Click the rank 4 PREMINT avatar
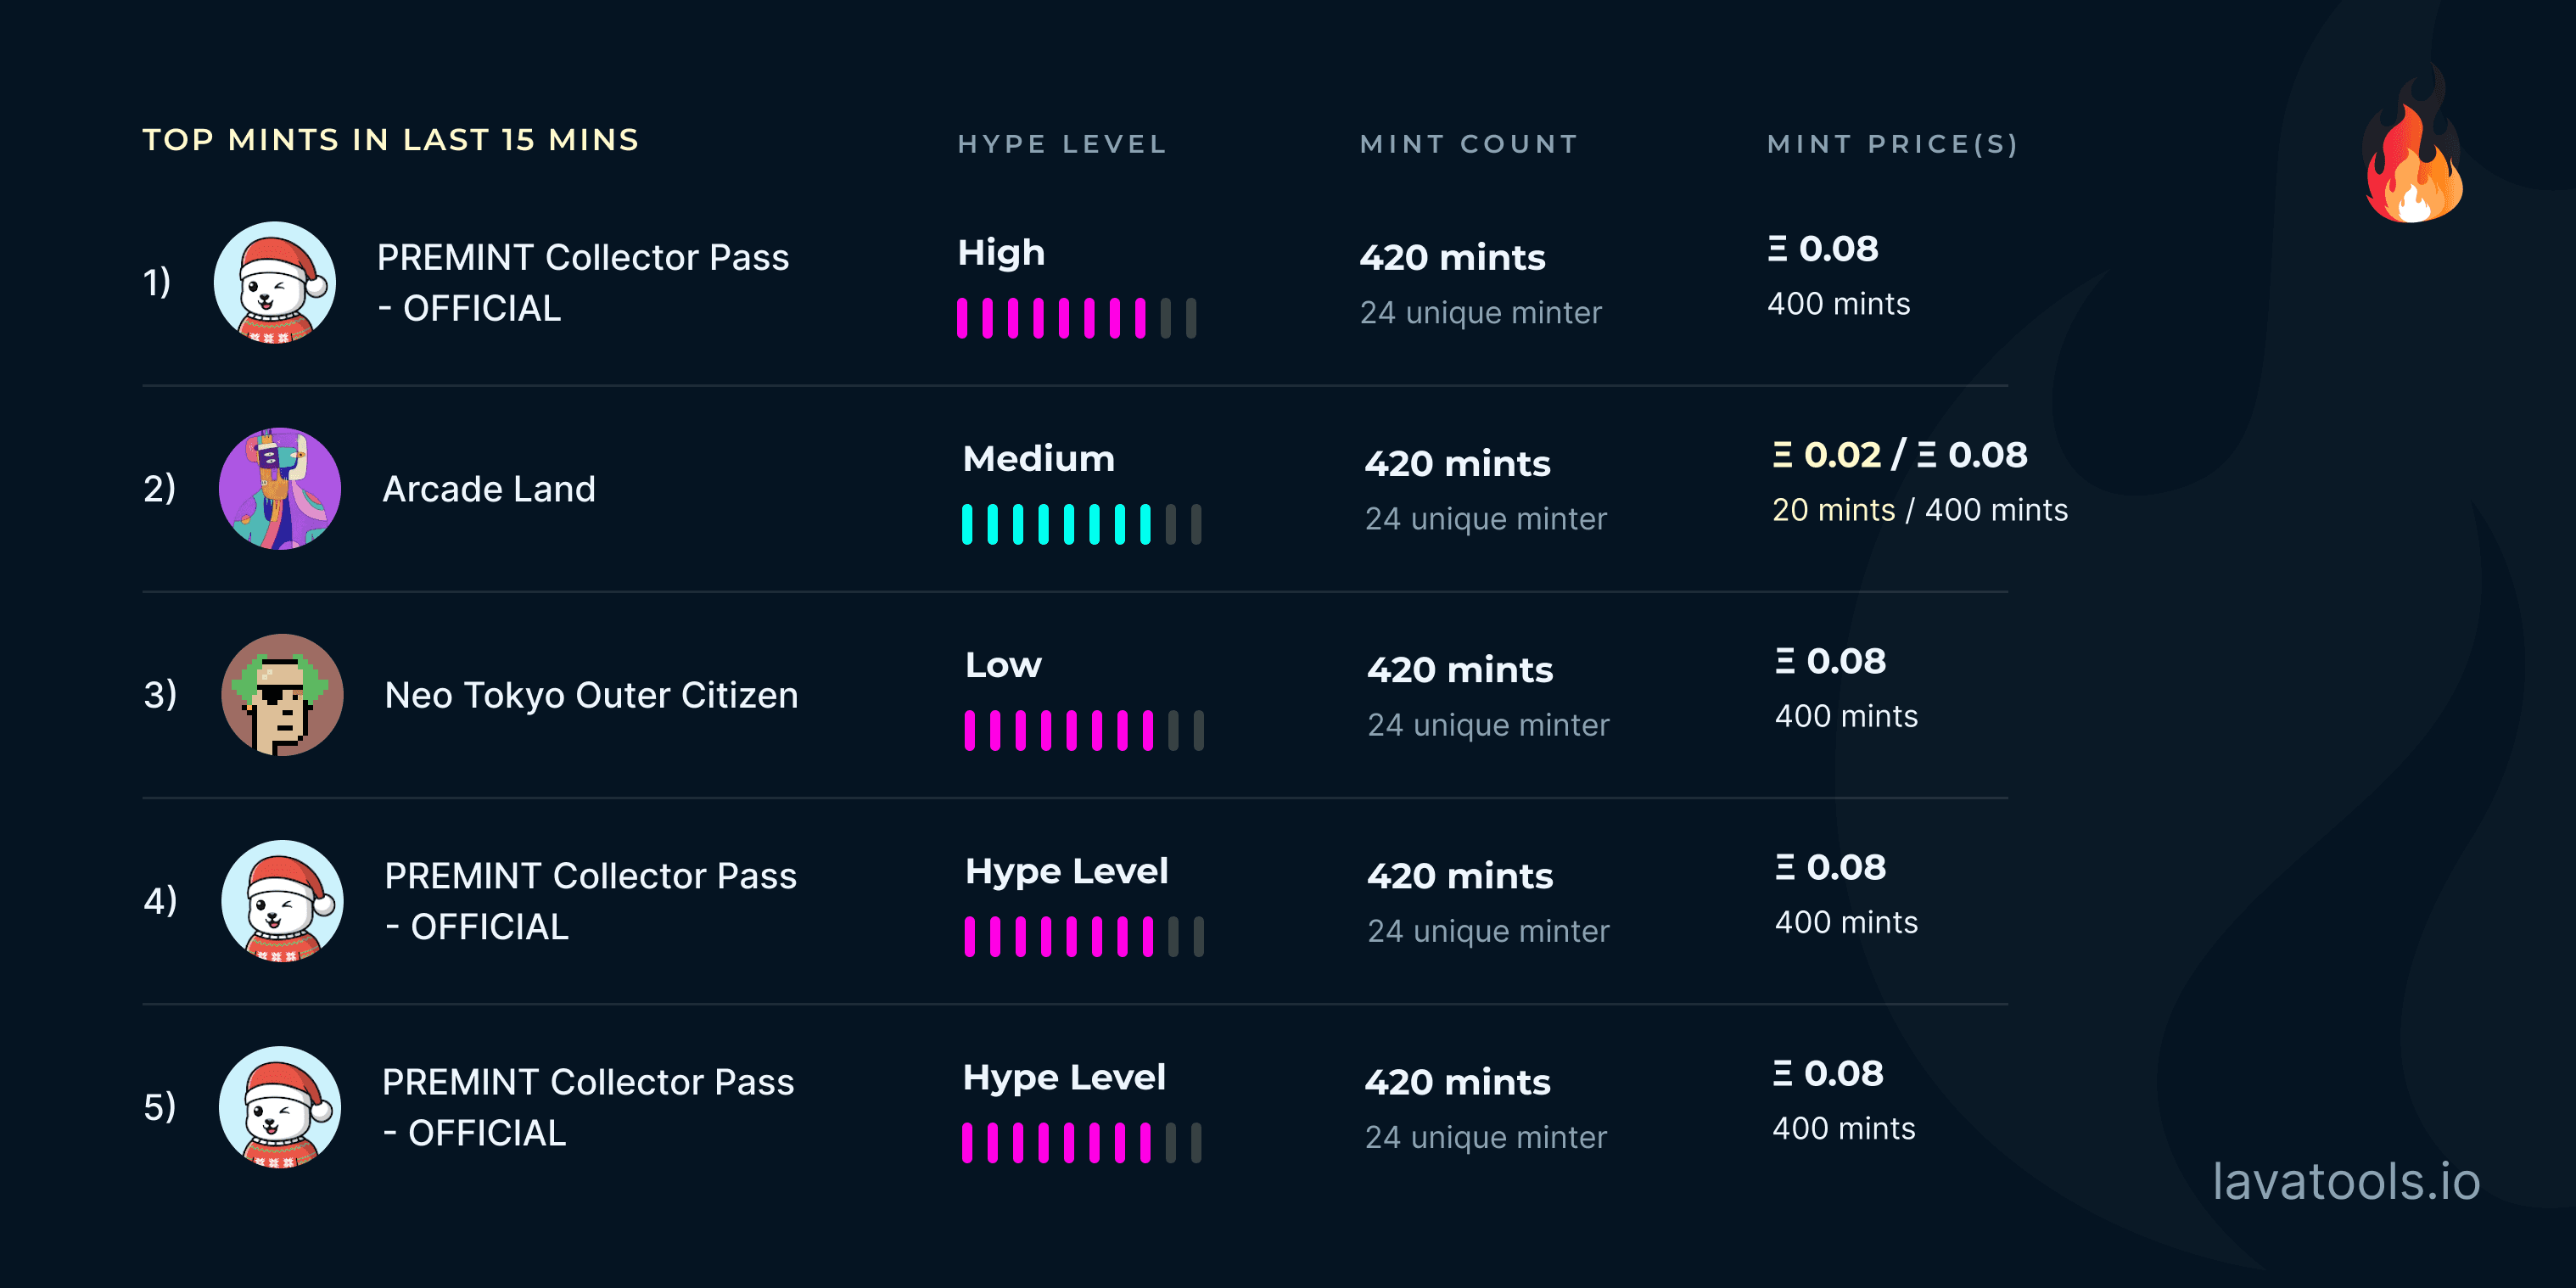This screenshot has height=1288, width=2576. point(282,901)
